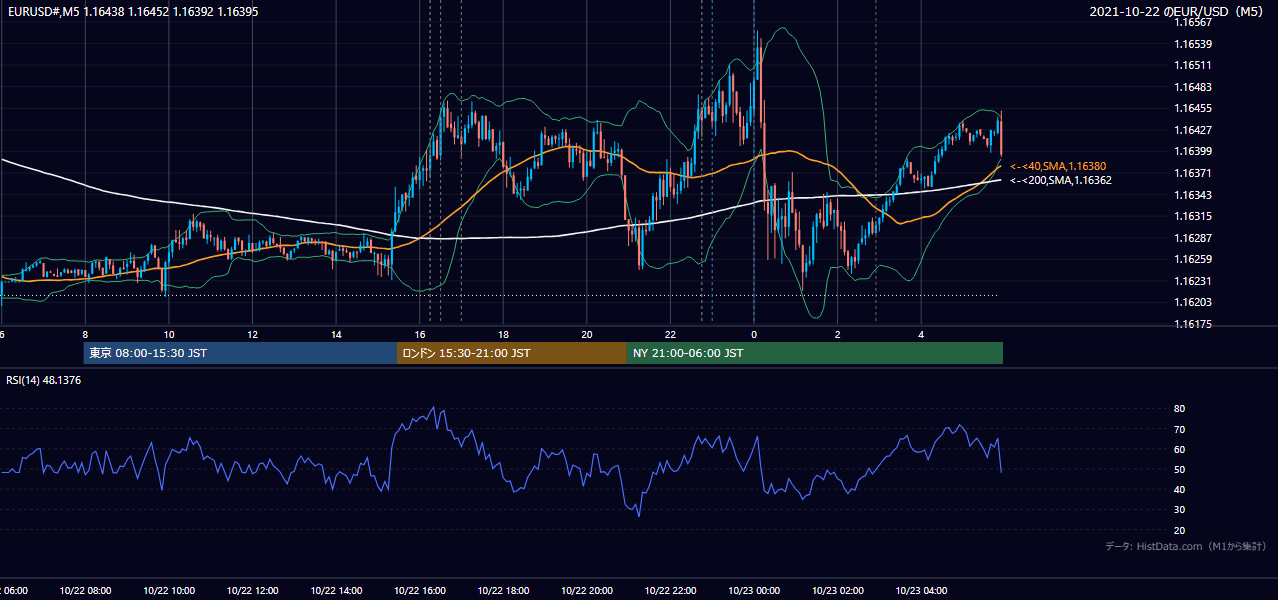The image size is (1278, 600).
Task: Click hour label 8 above session bars
Action: coord(85,334)
